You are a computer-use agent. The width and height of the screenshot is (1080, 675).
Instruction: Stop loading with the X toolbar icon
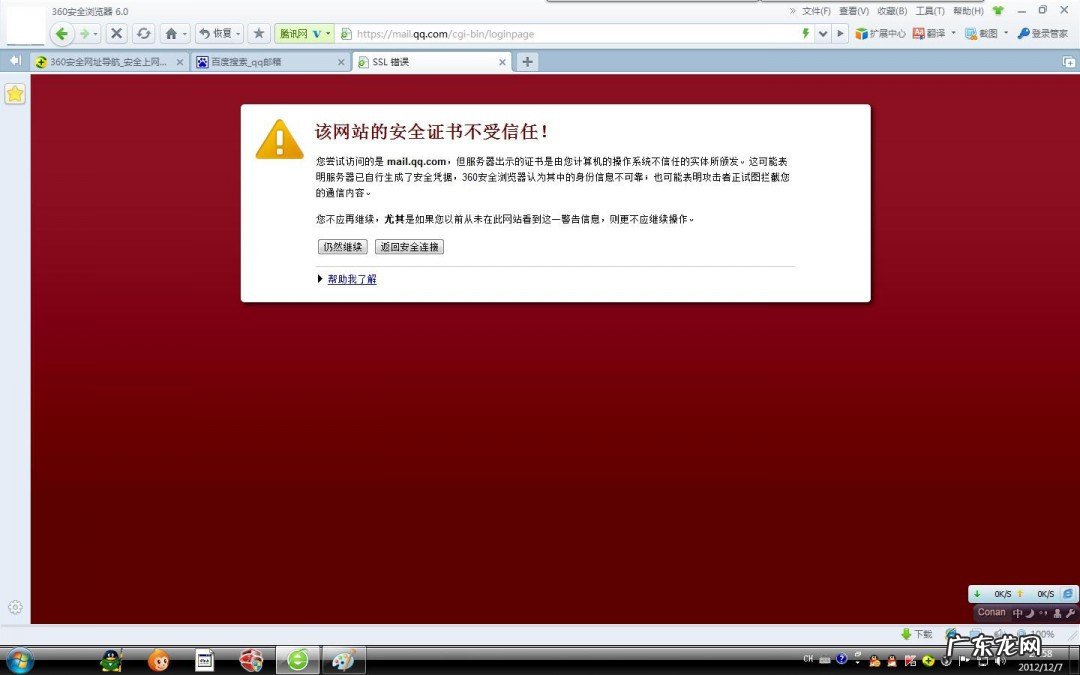point(117,33)
